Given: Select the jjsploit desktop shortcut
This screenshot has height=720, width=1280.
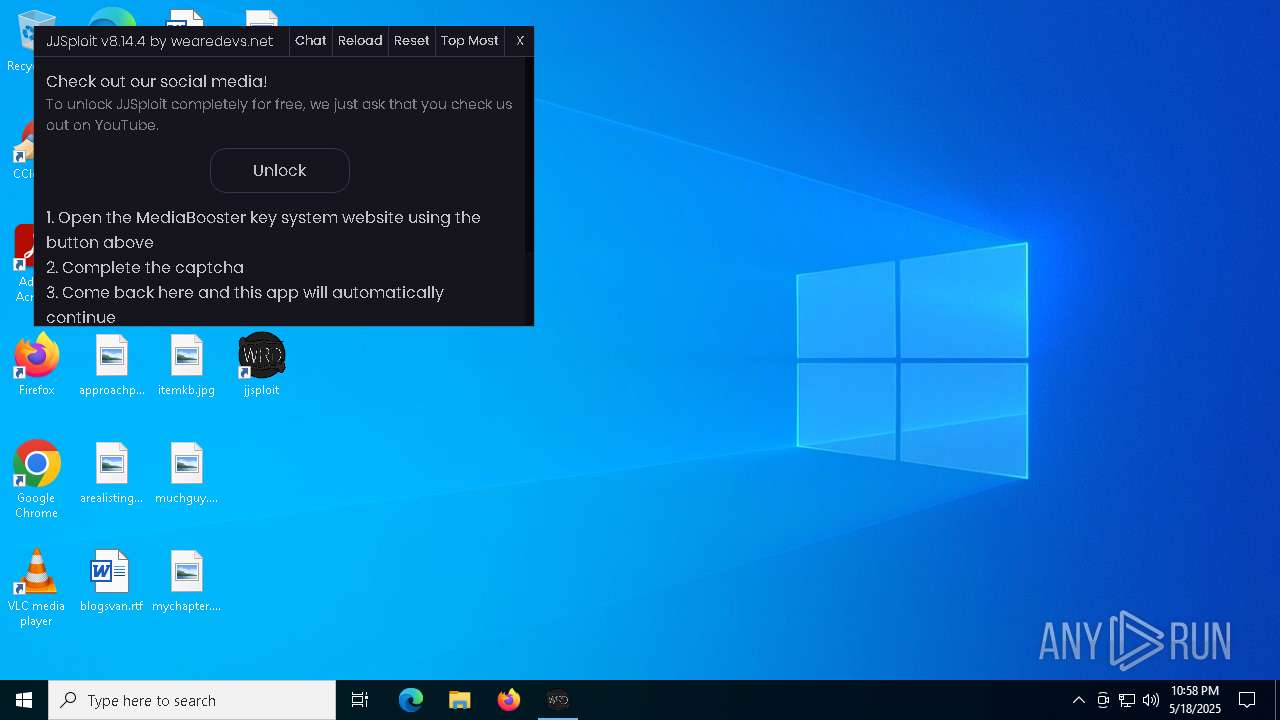Looking at the screenshot, I should pyautogui.click(x=261, y=365).
